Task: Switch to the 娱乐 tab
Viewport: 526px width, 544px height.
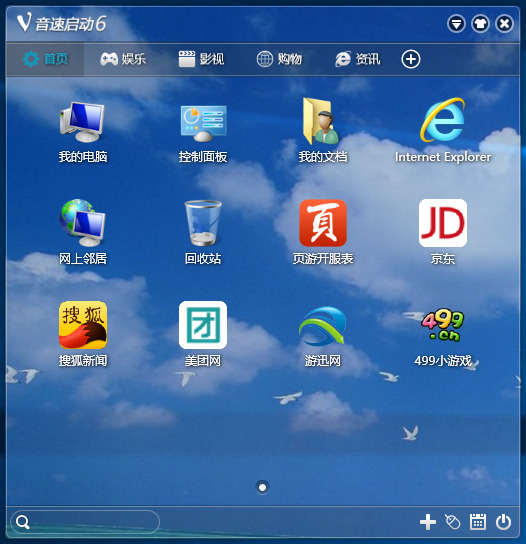Action: pos(123,59)
